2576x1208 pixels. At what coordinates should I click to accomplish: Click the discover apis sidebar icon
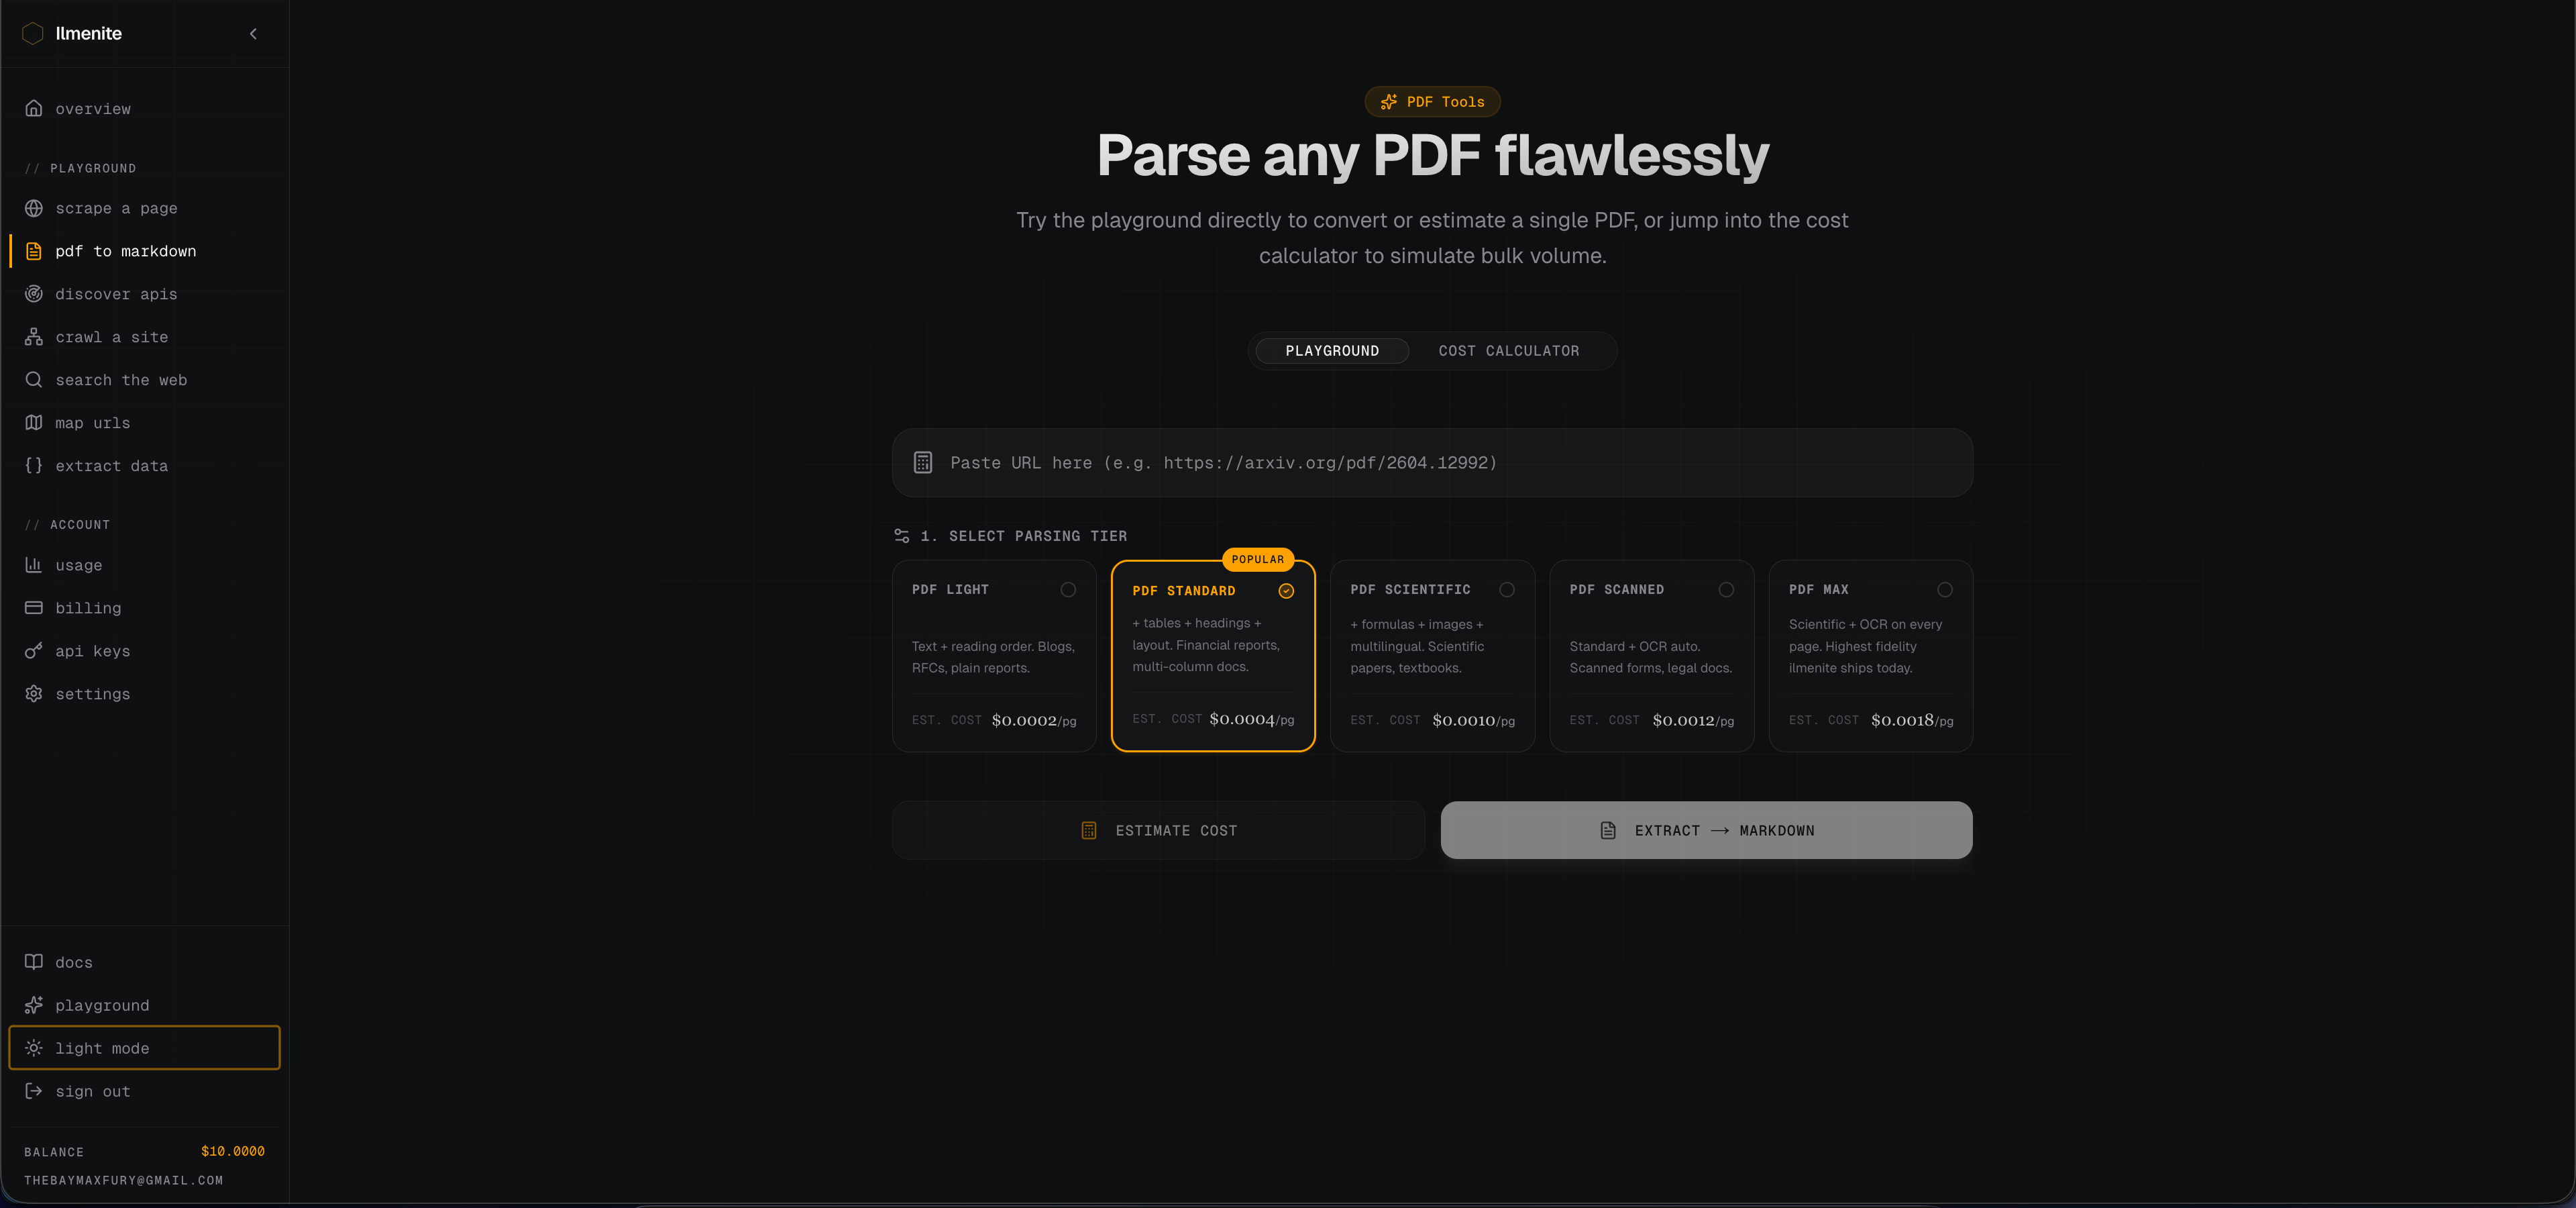point(33,293)
